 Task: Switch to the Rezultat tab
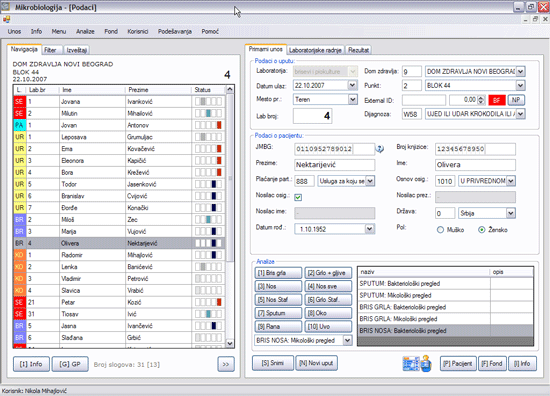358,50
